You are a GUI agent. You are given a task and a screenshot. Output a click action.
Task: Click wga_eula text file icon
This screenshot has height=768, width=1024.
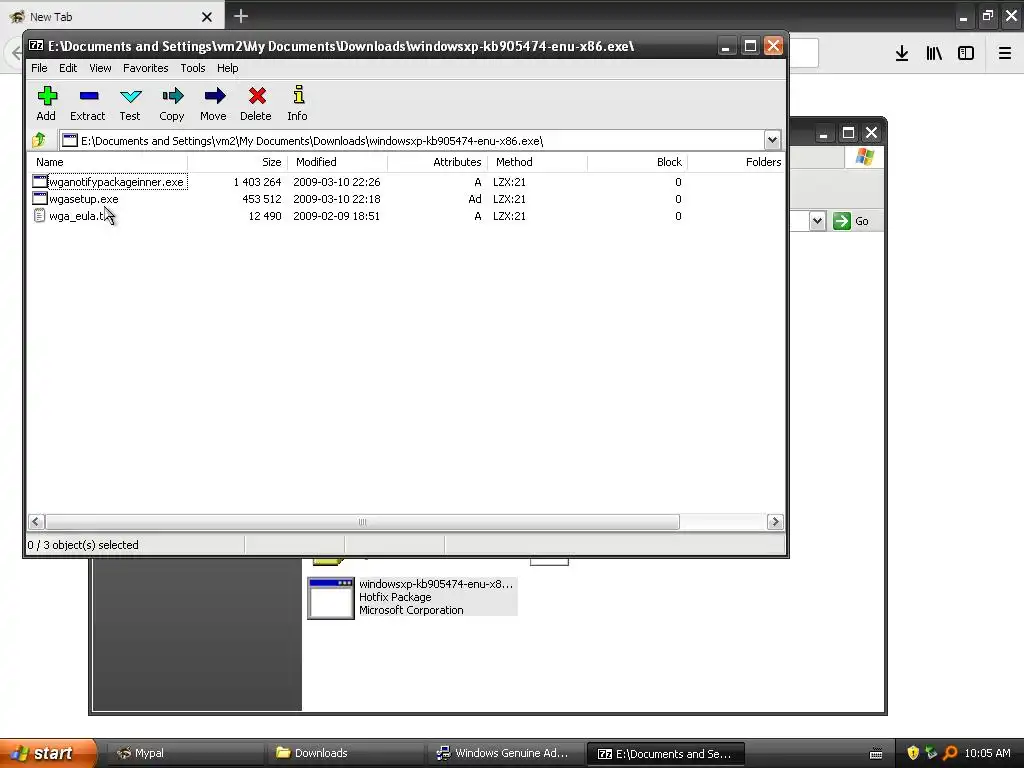(39, 216)
